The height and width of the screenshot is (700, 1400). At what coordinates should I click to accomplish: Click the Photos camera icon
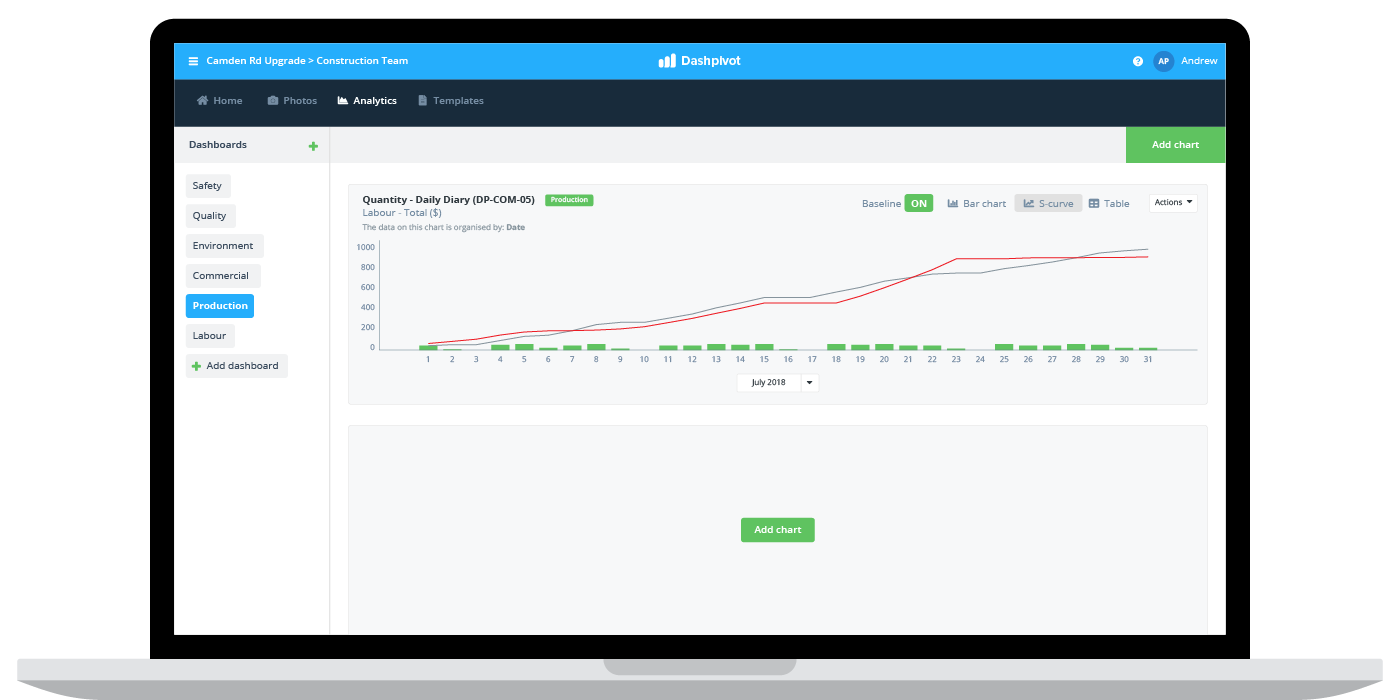(x=273, y=101)
